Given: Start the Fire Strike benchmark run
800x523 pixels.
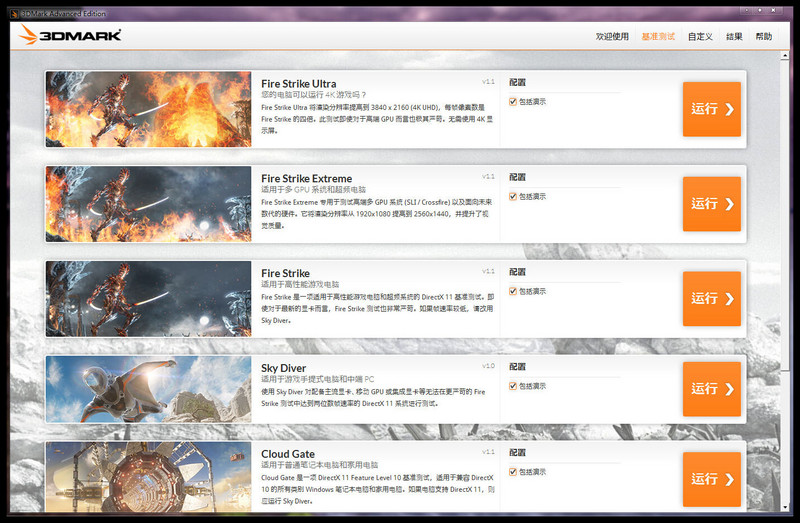Looking at the screenshot, I should 712,299.
